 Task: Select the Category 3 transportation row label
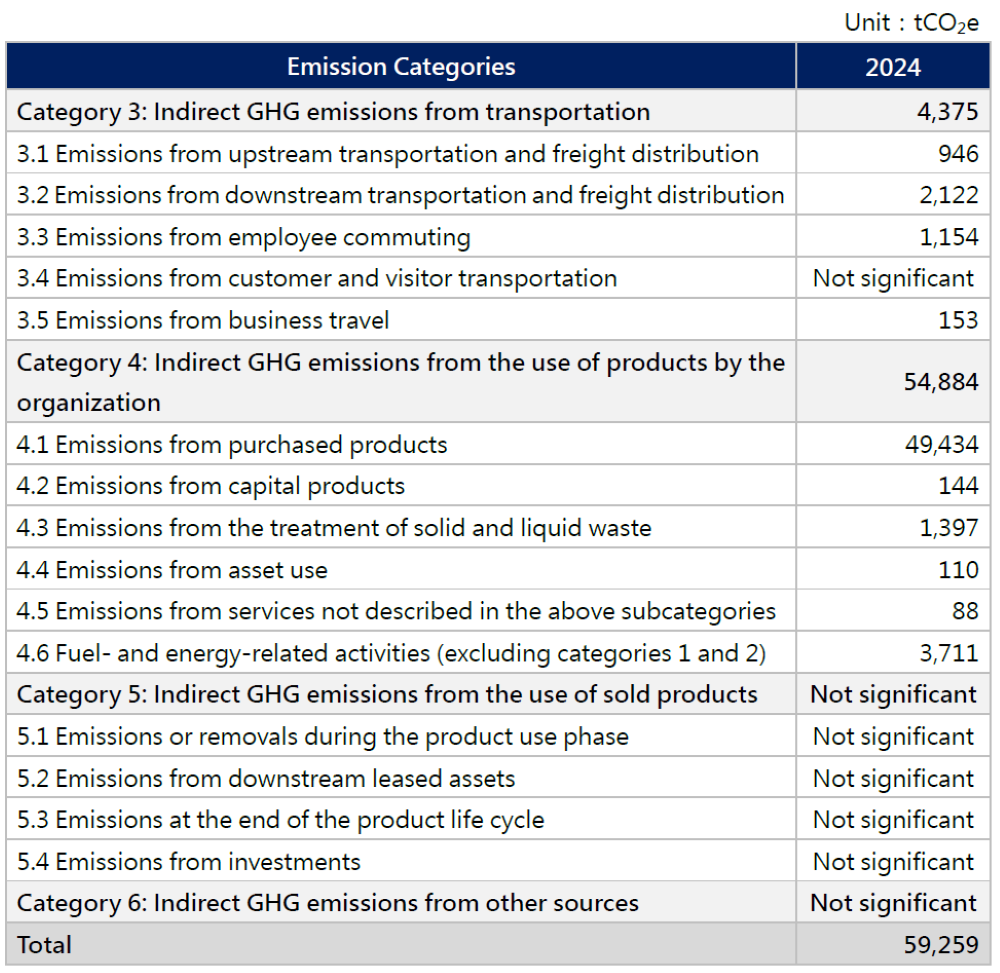(x=333, y=112)
